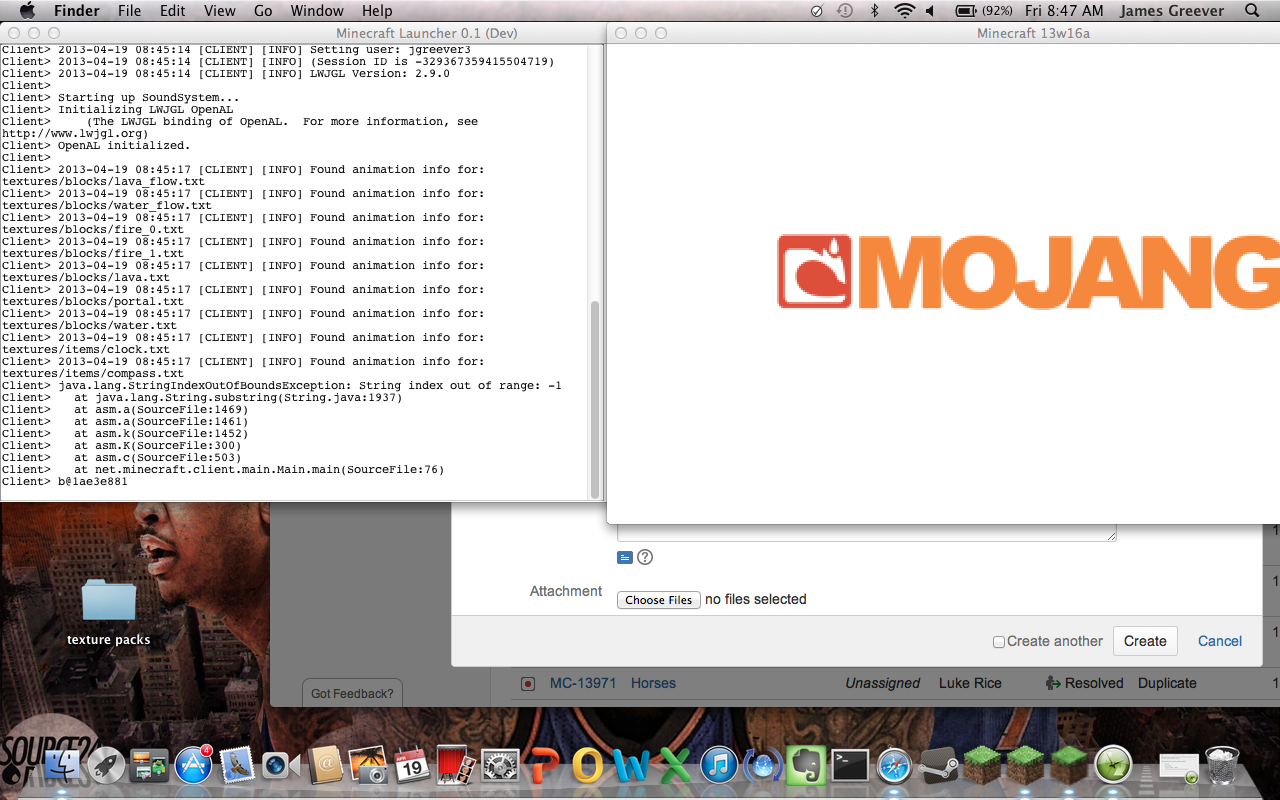Open Finder from the dock
Screen dimensions: 1280x800
click(x=63, y=765)
